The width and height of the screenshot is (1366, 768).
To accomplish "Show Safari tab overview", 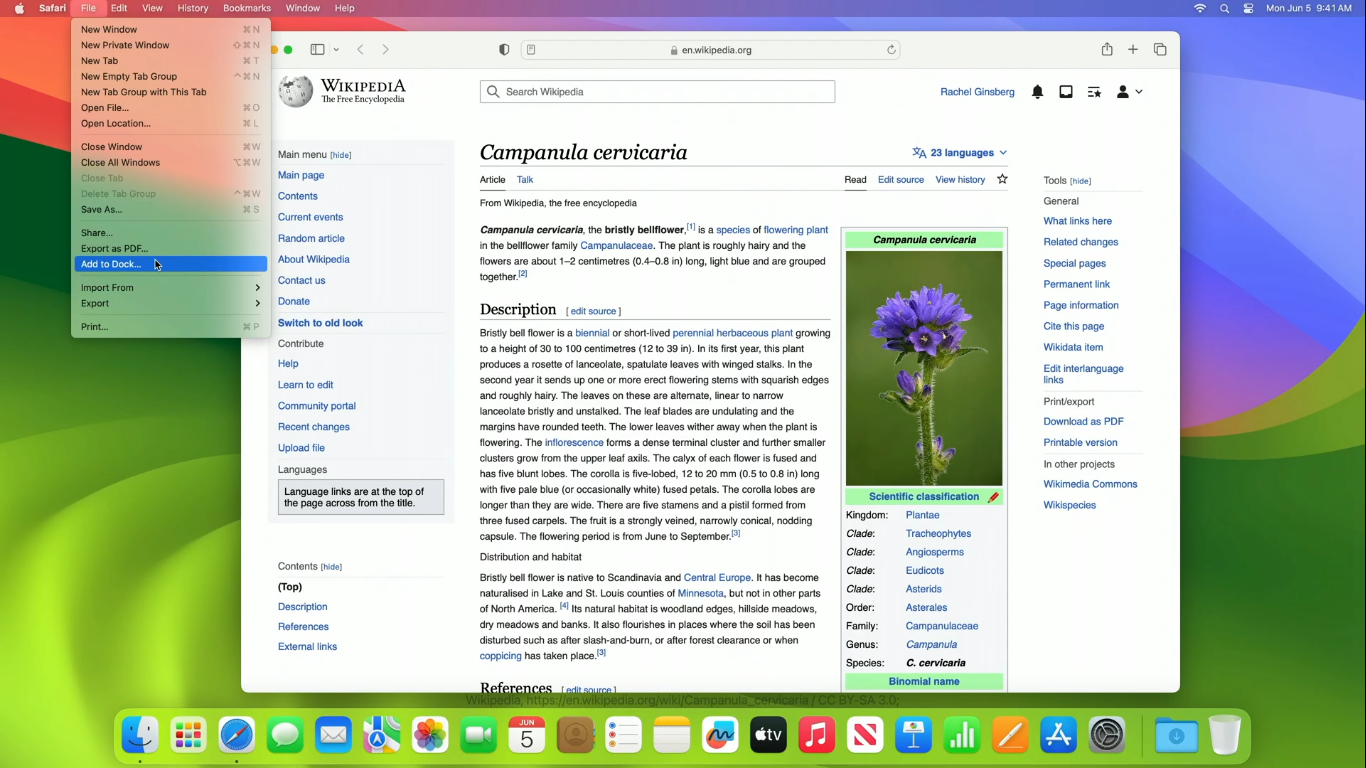I will click(1160, 50).
